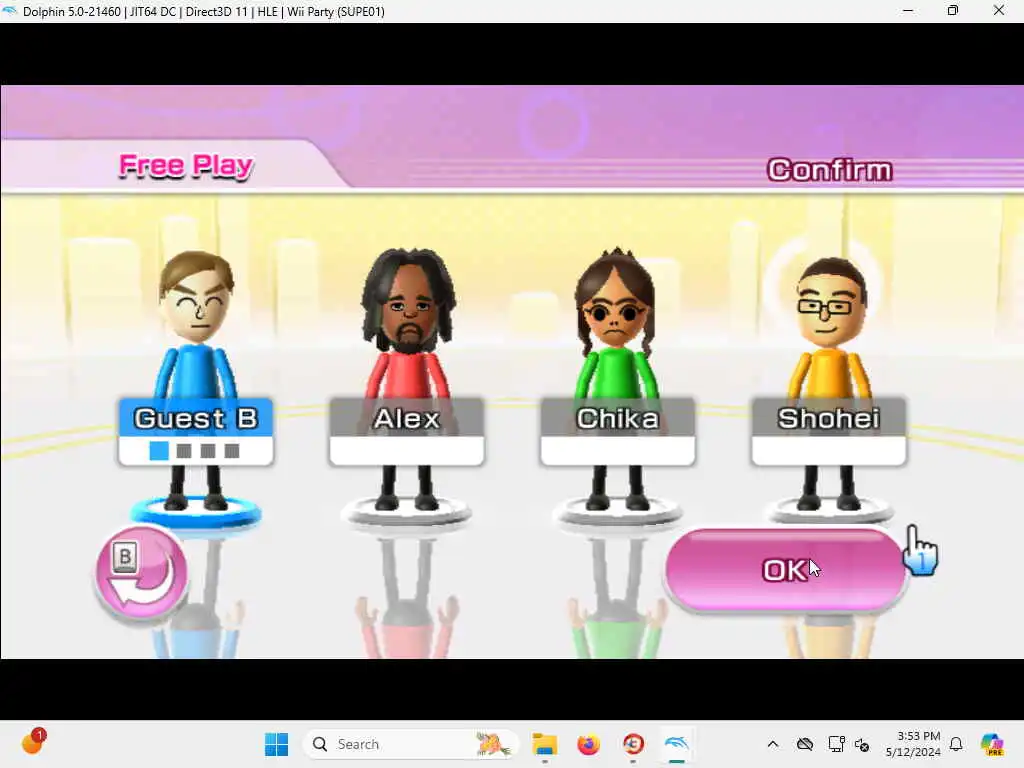Close the Dolphin emulator window

click(999, 11)
